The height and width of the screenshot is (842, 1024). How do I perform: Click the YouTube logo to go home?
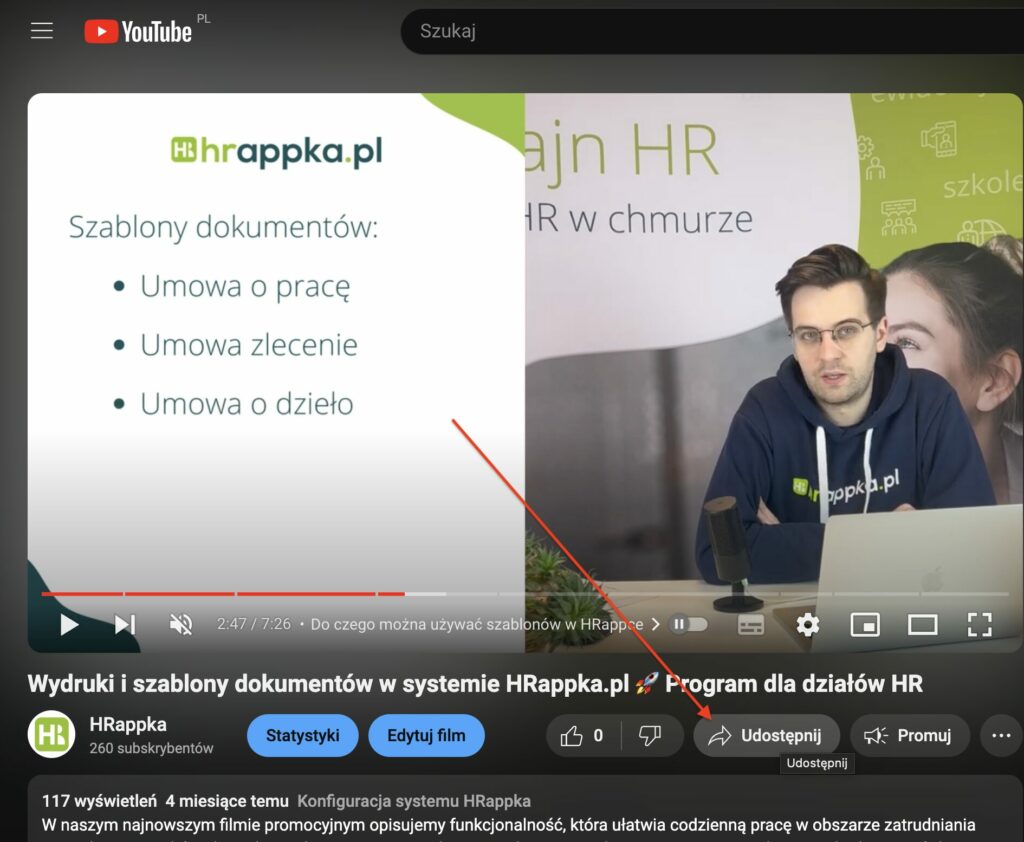(x=138, y=31)
